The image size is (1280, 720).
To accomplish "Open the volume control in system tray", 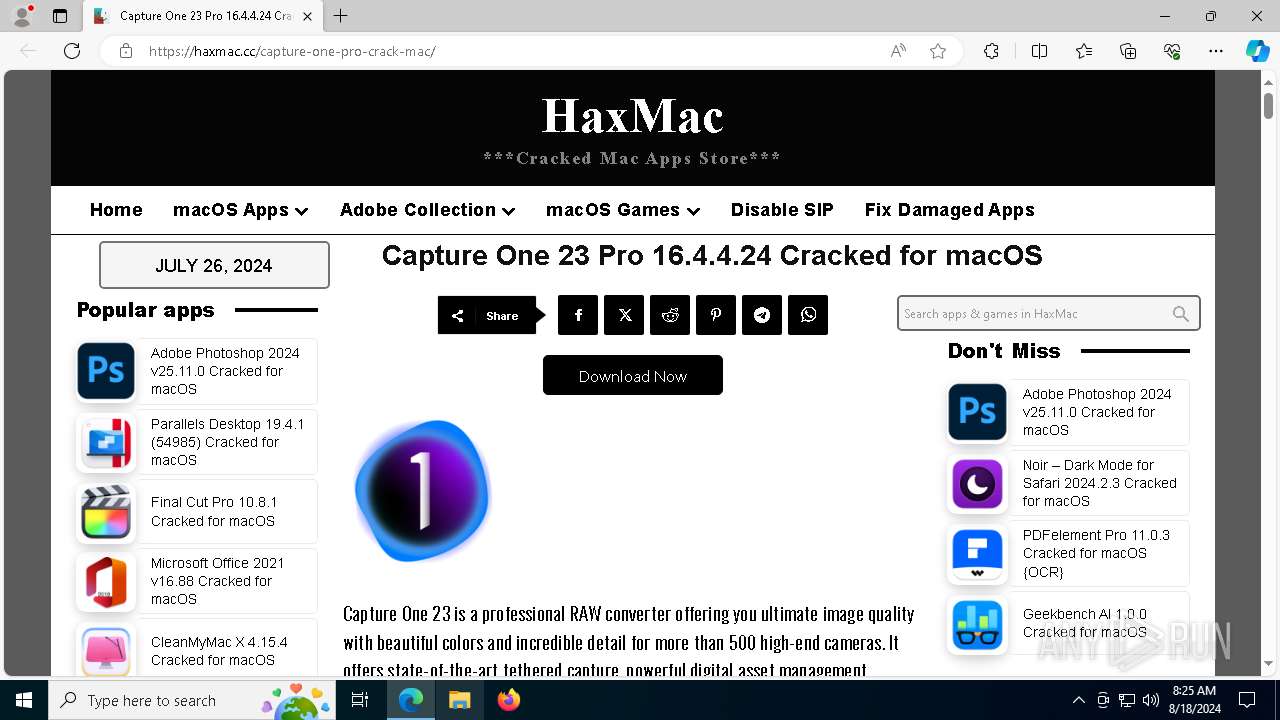I will (x=1150, y=700).
